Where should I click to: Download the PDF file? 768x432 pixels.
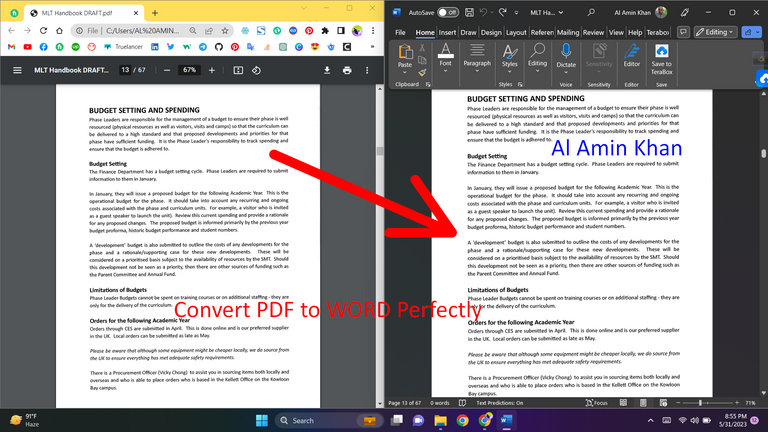pos(327,70)
